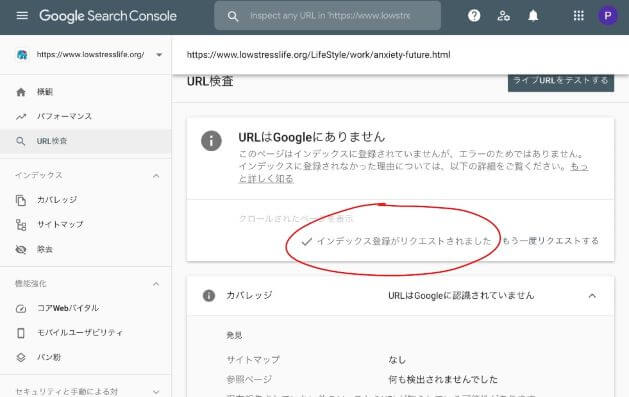629x397 pixels.
Task: Select URL検査 in sidebar
Action: pos(85,141)
